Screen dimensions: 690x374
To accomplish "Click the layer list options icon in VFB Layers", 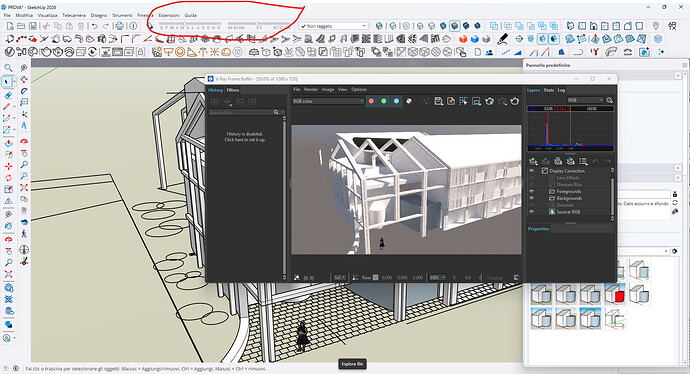I will (584, 161).
